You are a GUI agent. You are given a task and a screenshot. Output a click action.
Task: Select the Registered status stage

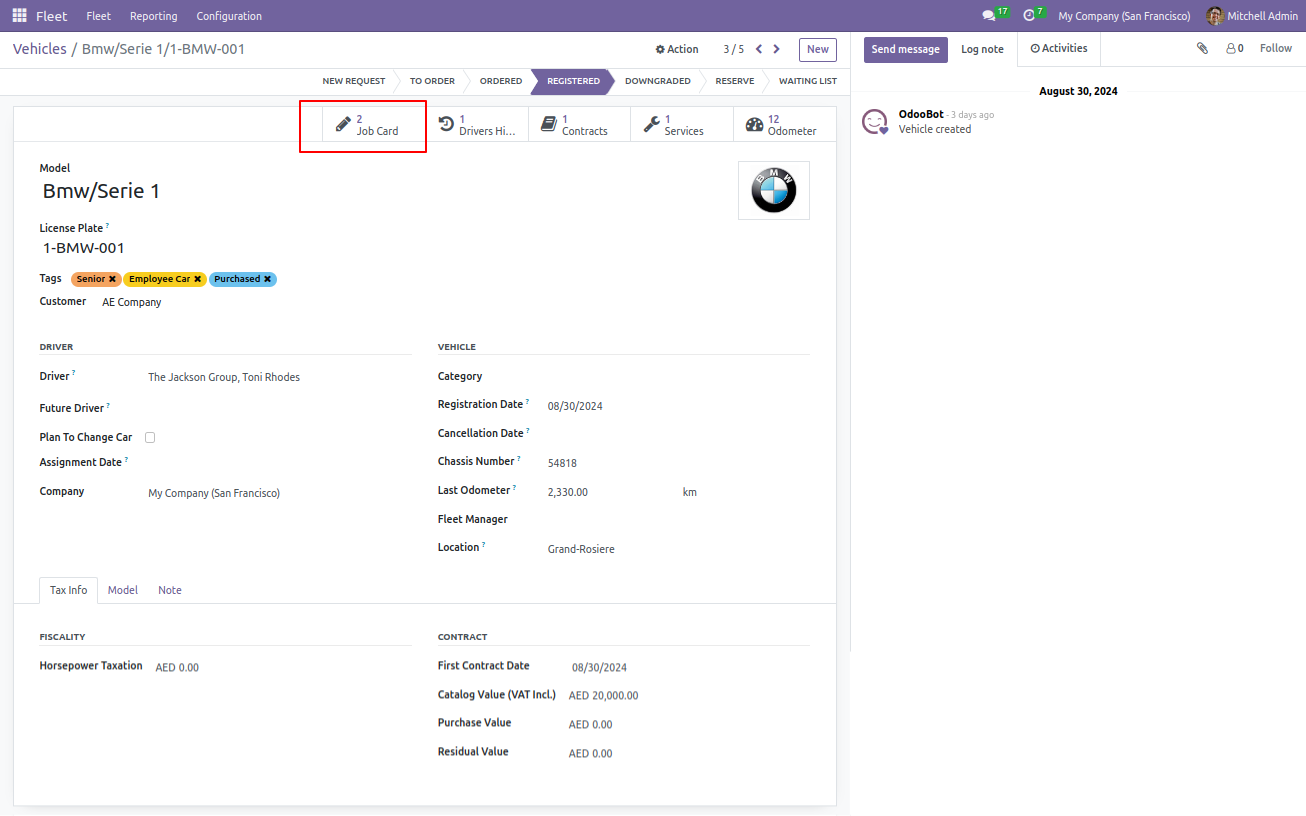tap(573, 81)
